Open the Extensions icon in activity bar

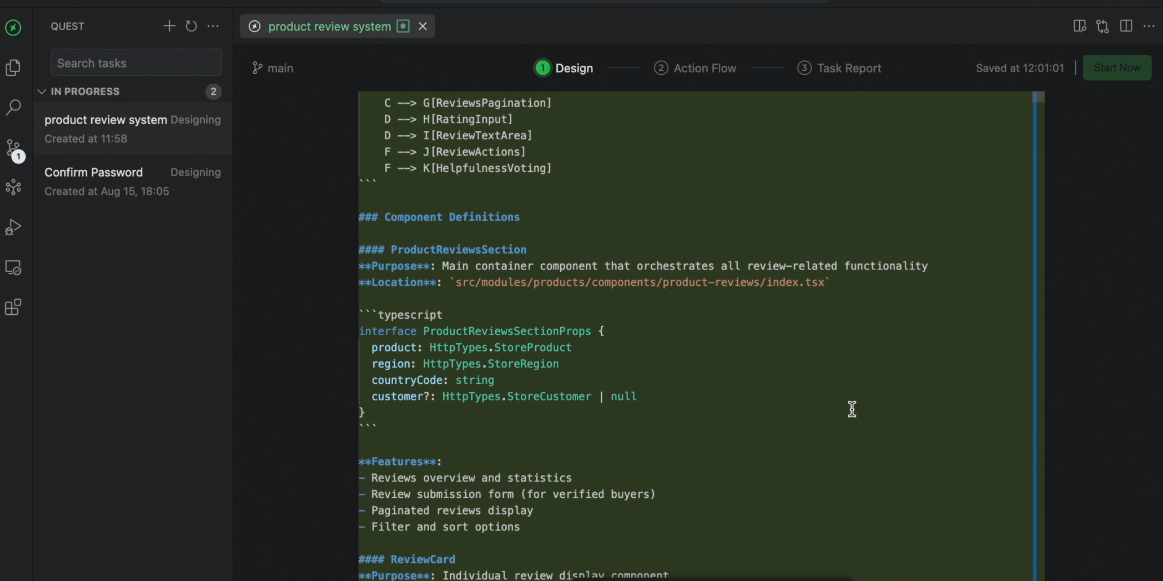tap(13, 308)
